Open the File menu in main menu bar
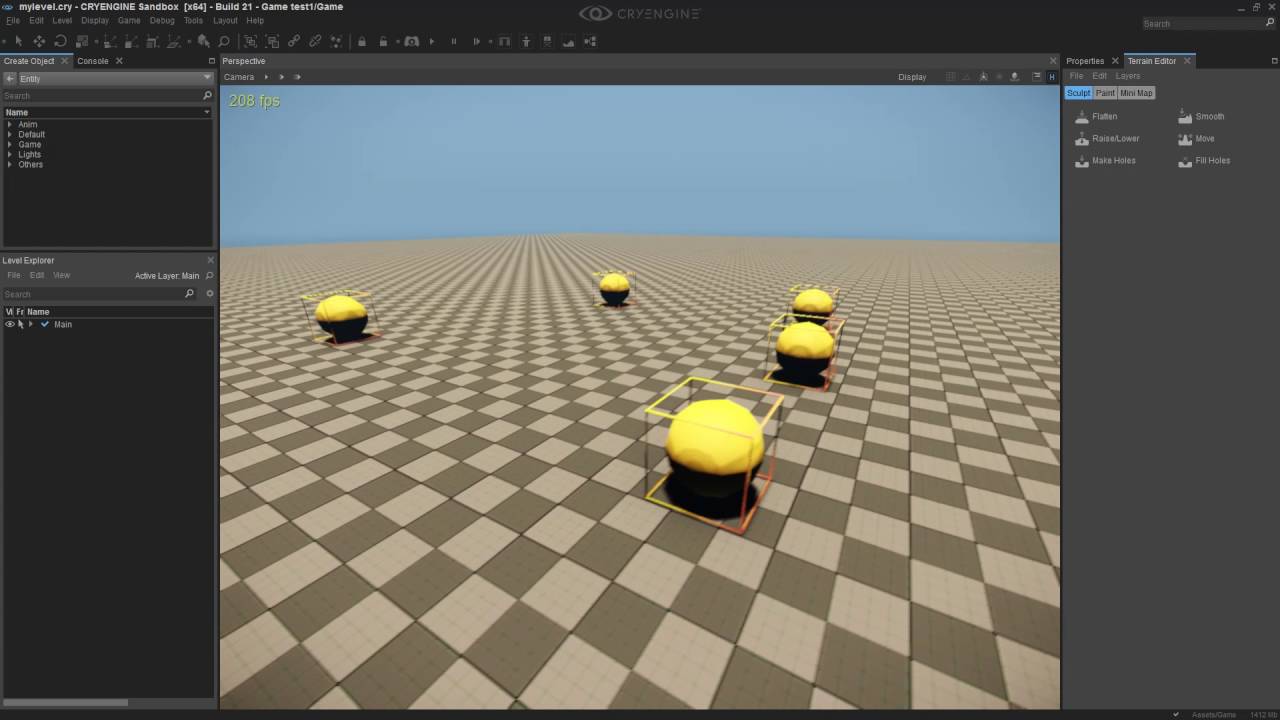 tap(13, 20)
